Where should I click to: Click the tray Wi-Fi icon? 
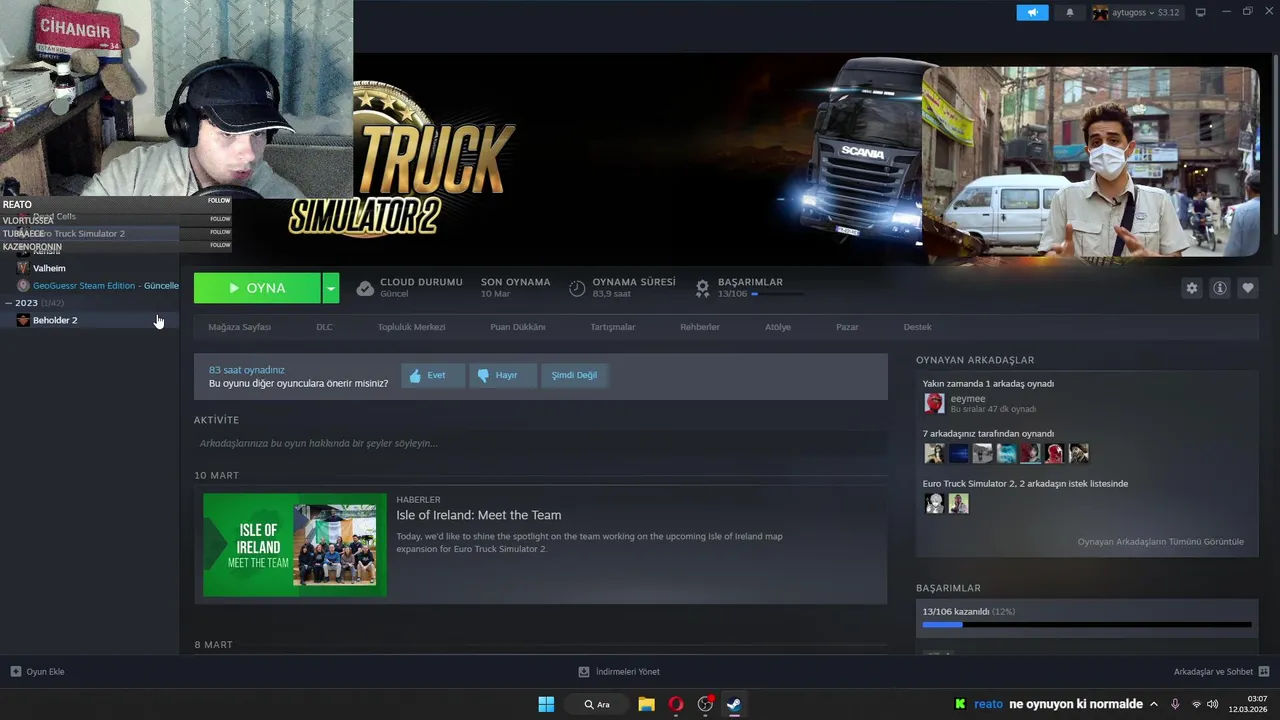[1196, 704]
